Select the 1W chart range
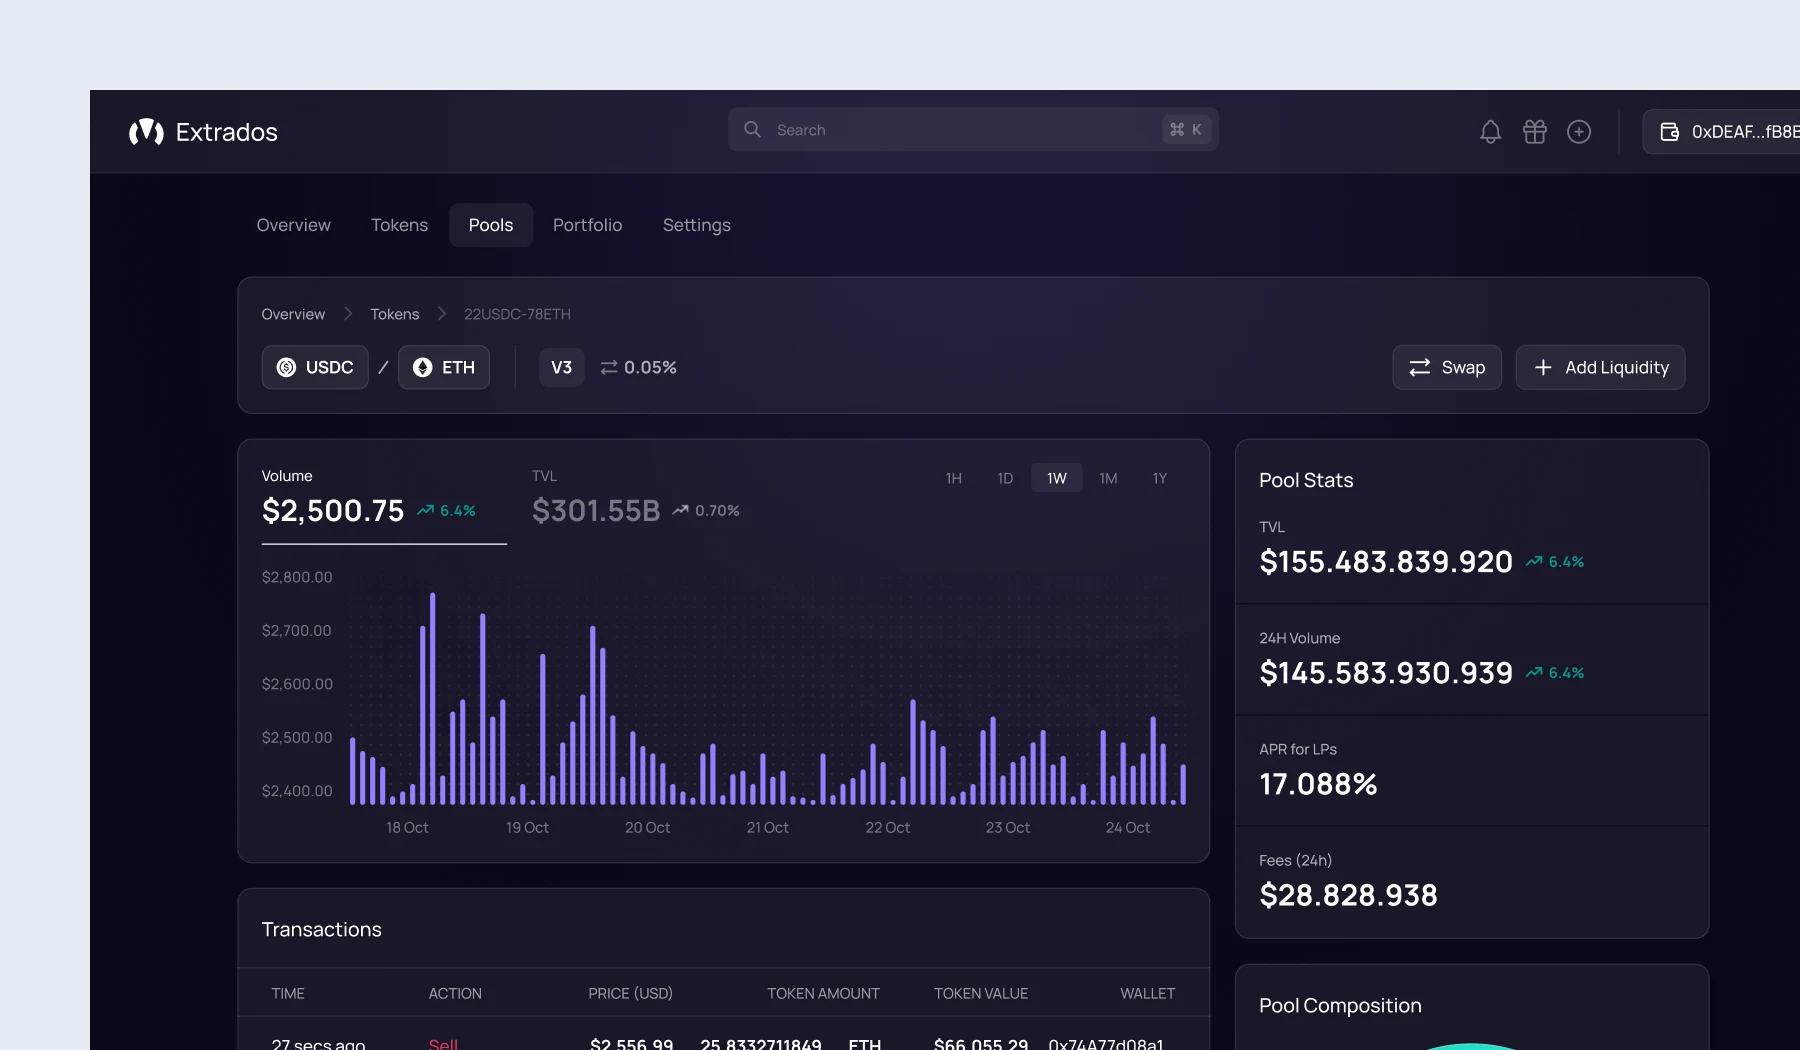The height and width of the screenshot is (1050, 1800). 1057,479
